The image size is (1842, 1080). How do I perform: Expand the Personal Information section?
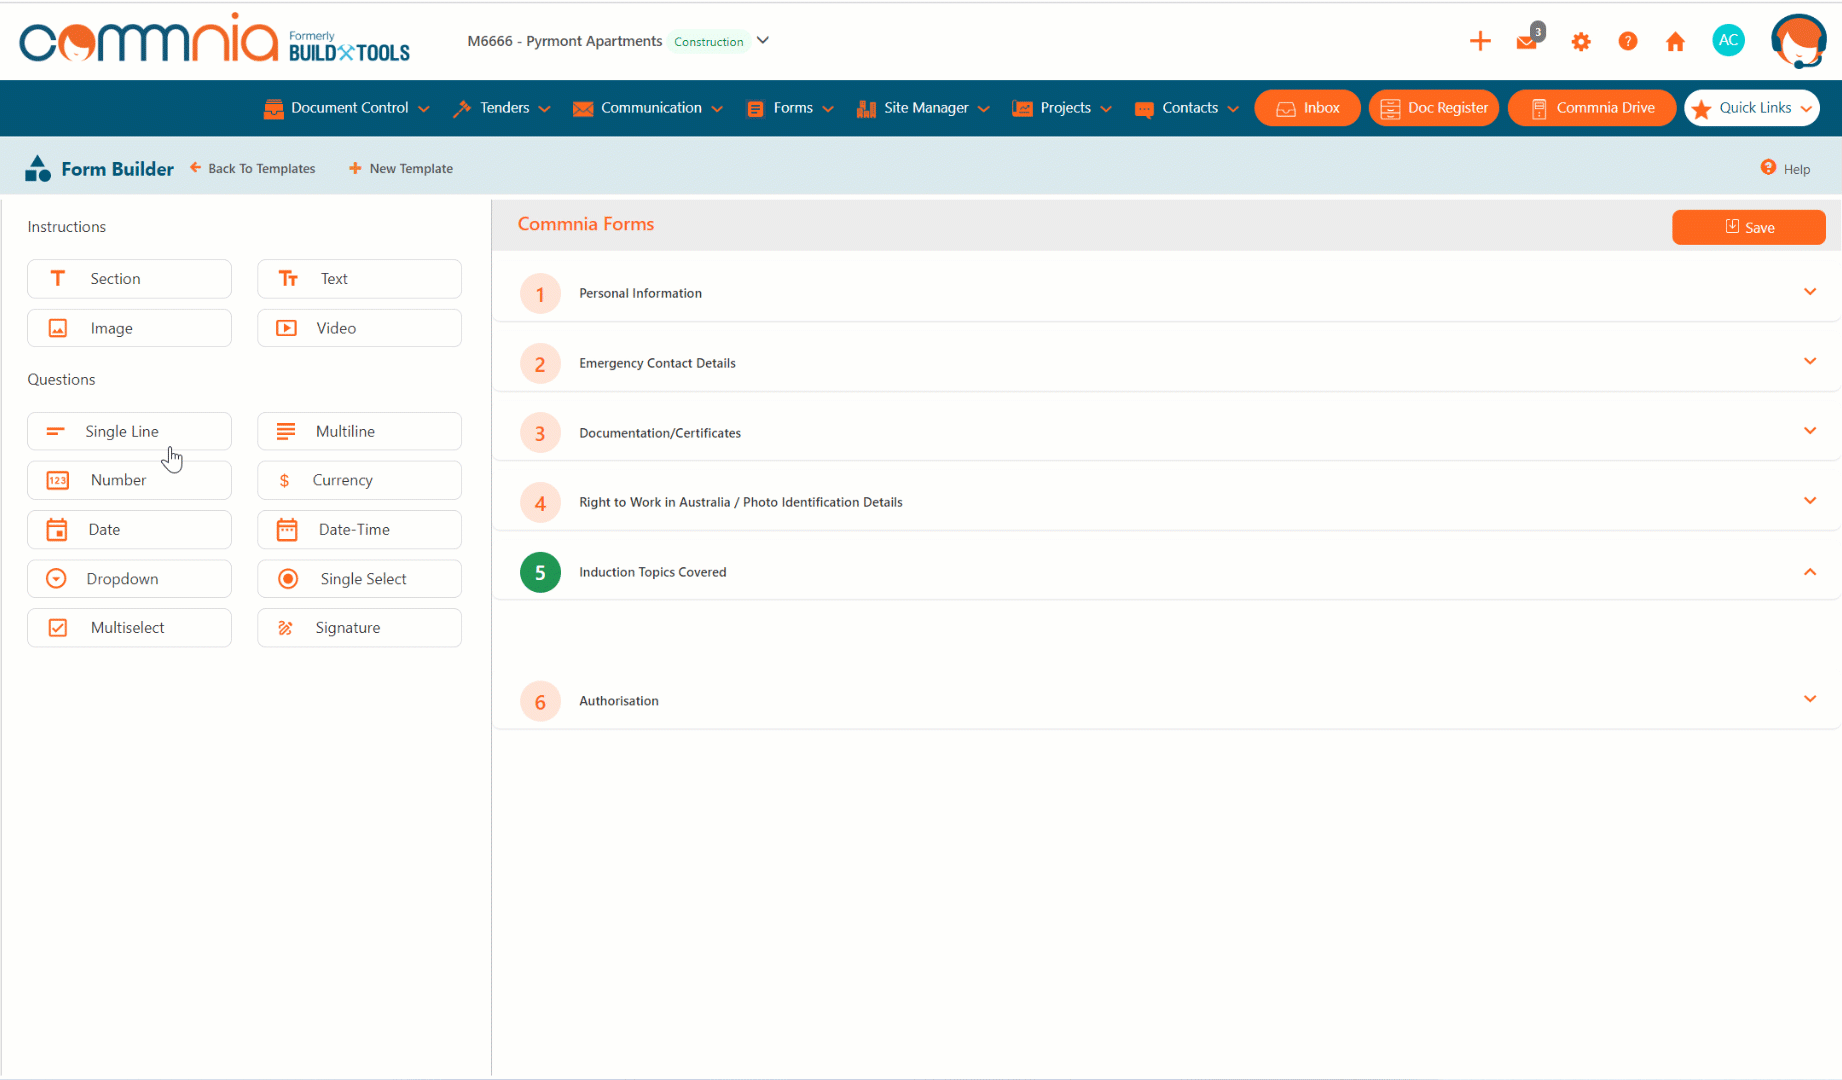(x=1809, y=292)
